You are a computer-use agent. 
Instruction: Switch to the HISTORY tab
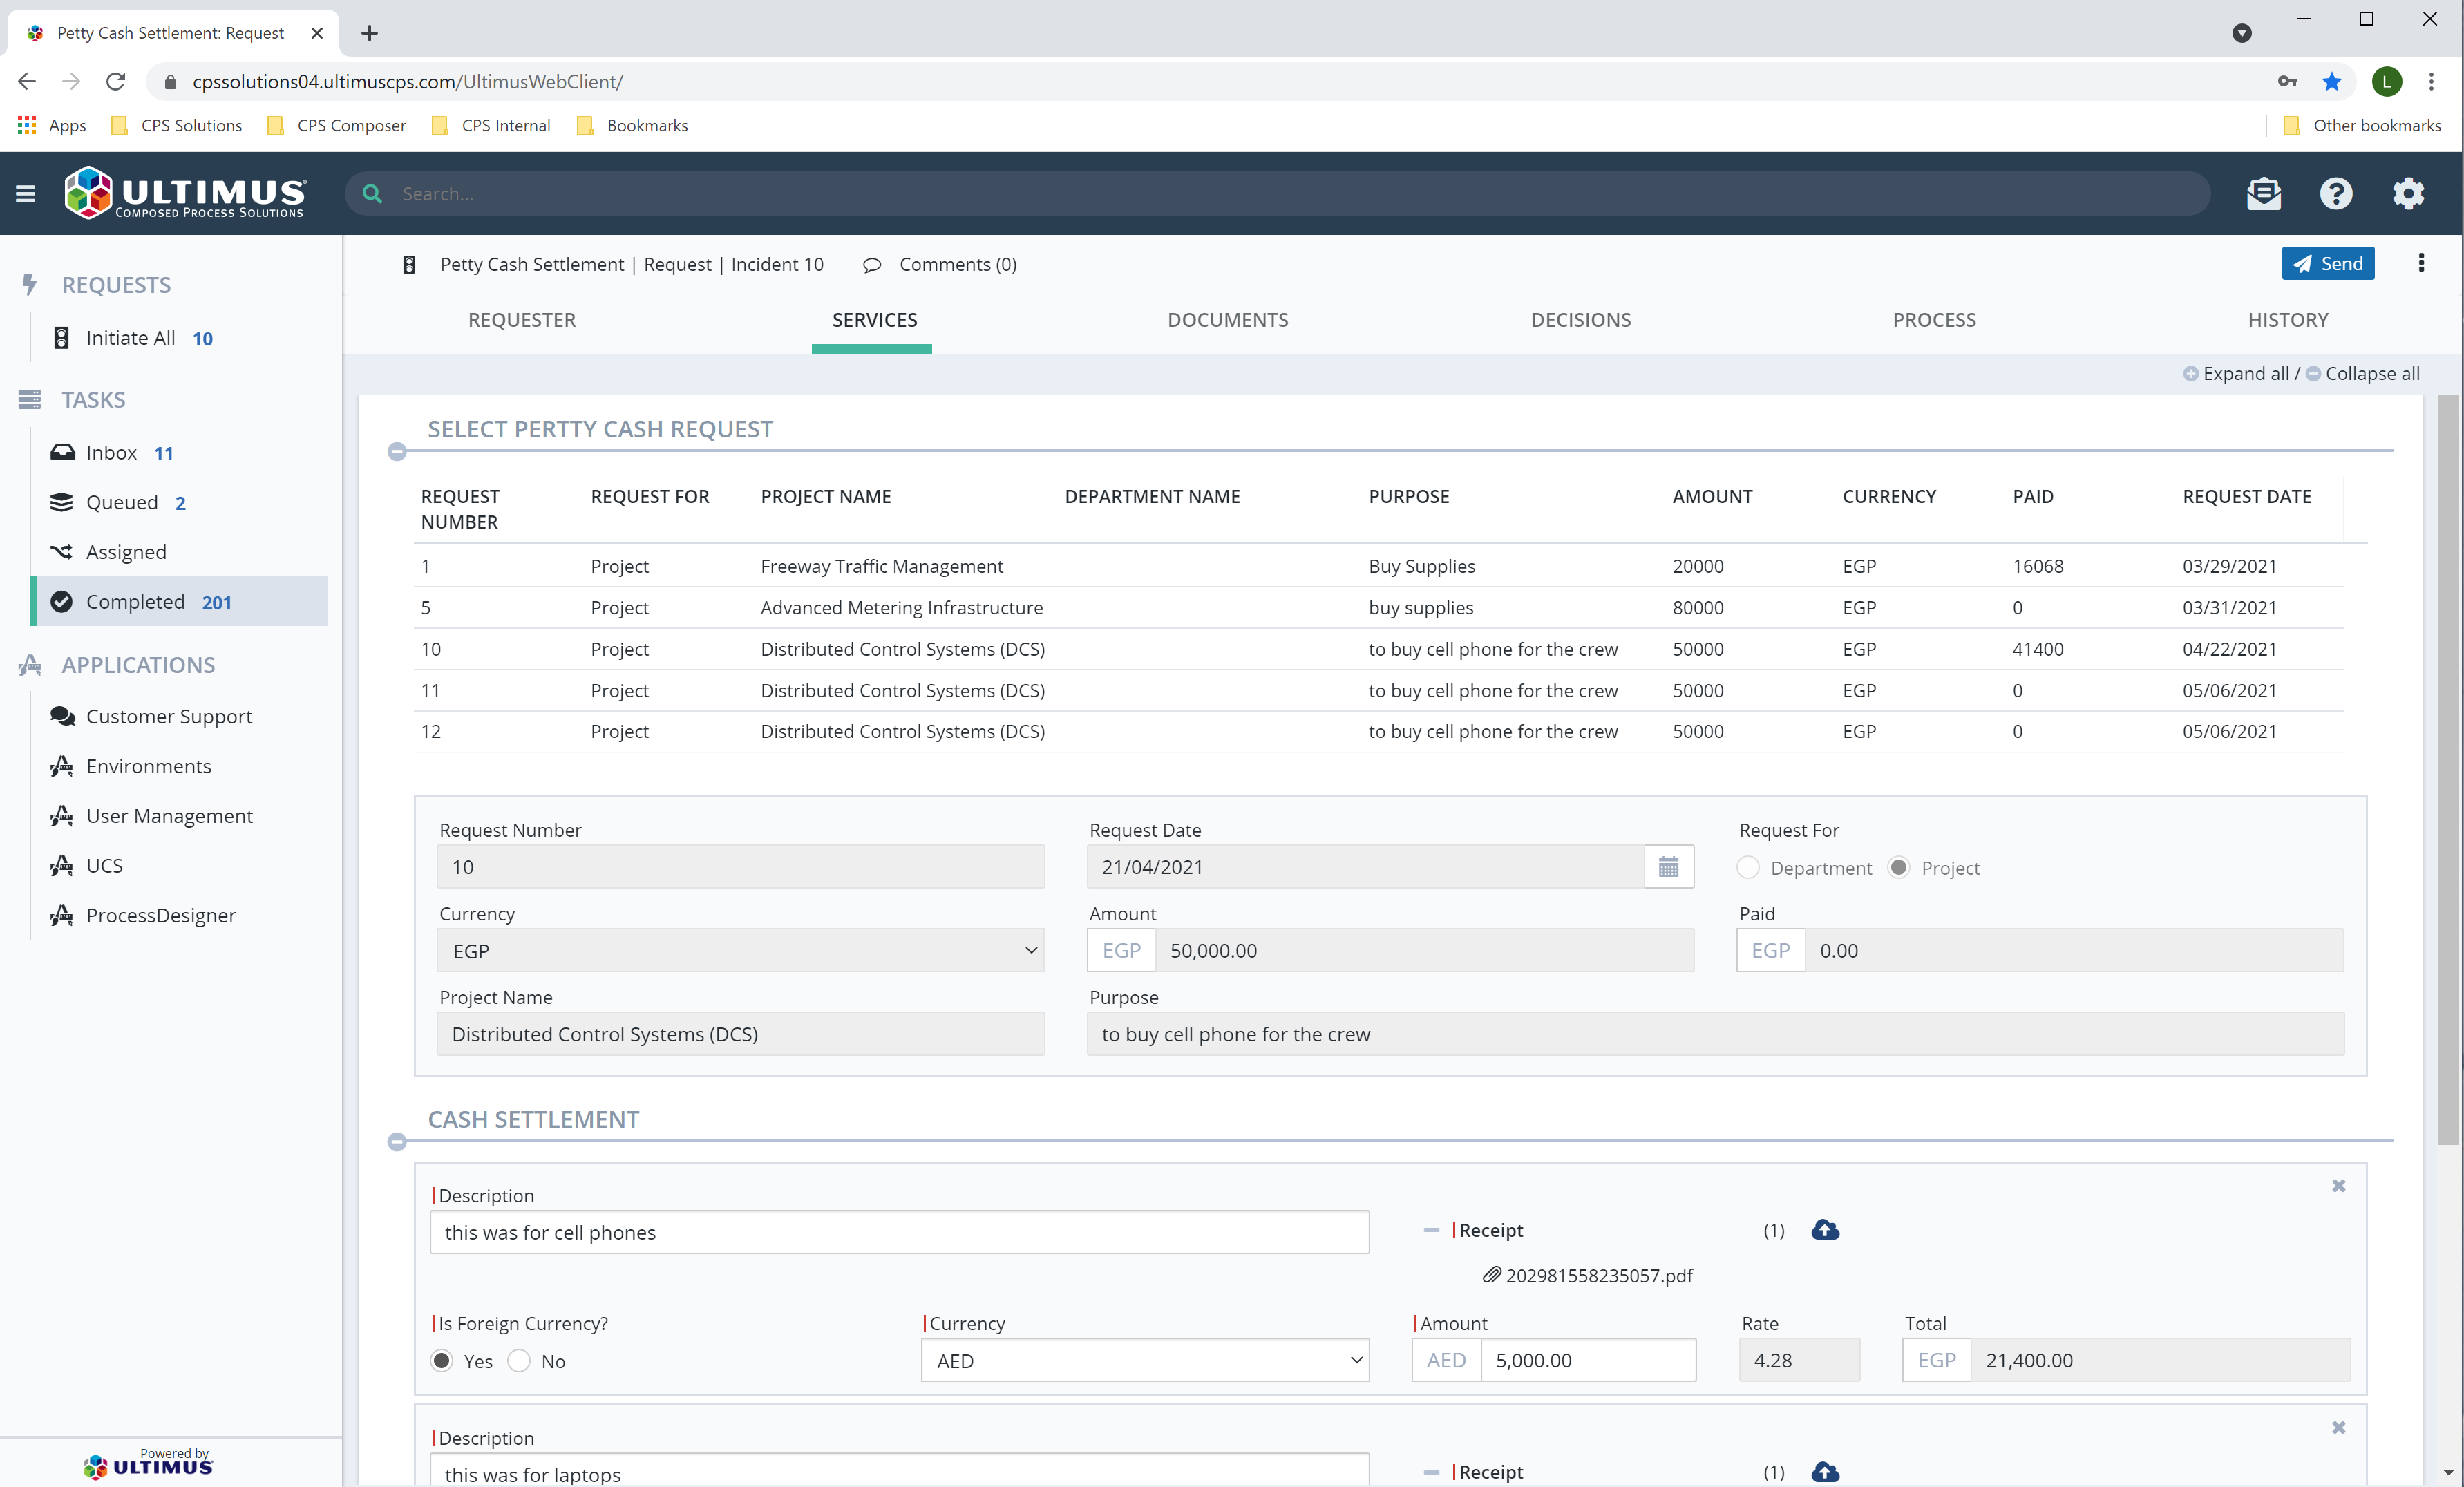(2289, 320)
